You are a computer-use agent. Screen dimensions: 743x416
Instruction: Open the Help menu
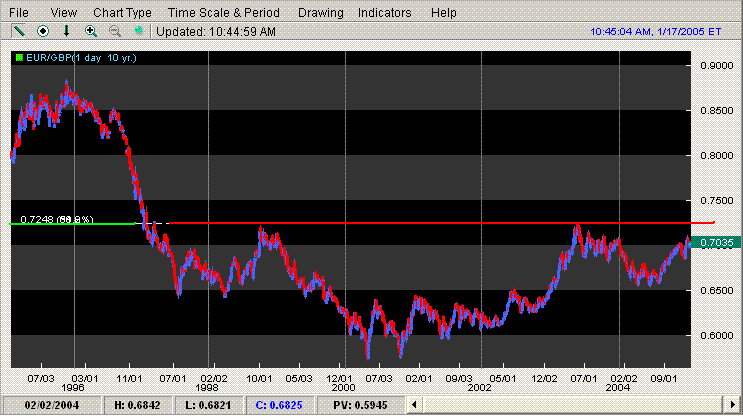(x=444, y=13)
